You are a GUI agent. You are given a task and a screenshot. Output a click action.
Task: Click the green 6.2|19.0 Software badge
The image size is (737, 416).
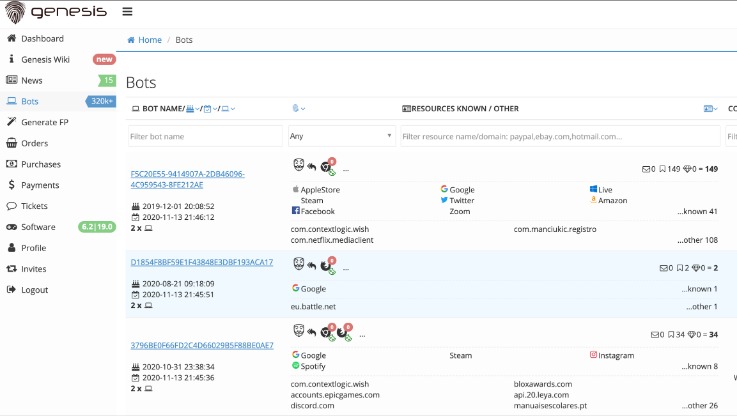[97, 227]
